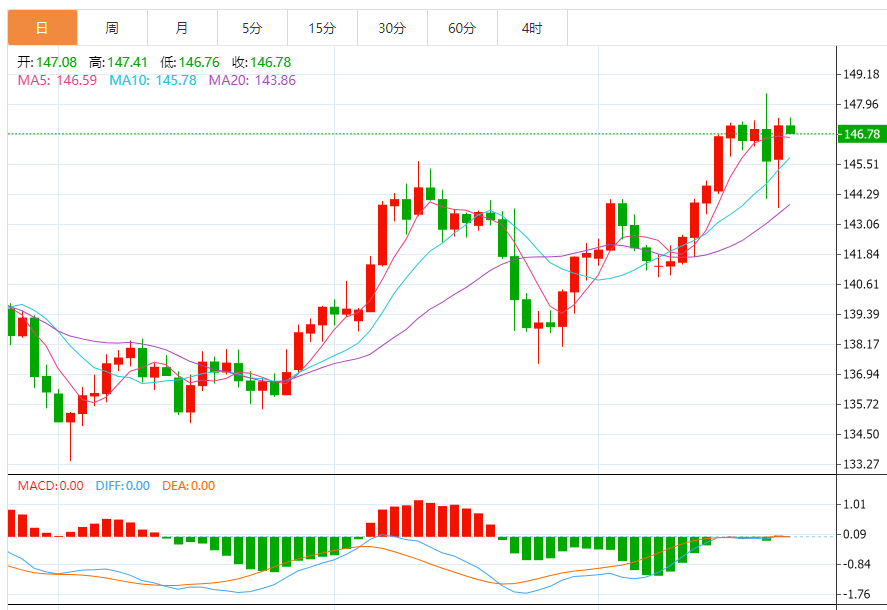The image size is (887, 610).
Task: Click the 136.94 price axis label
Action: [x=862, y=374]
